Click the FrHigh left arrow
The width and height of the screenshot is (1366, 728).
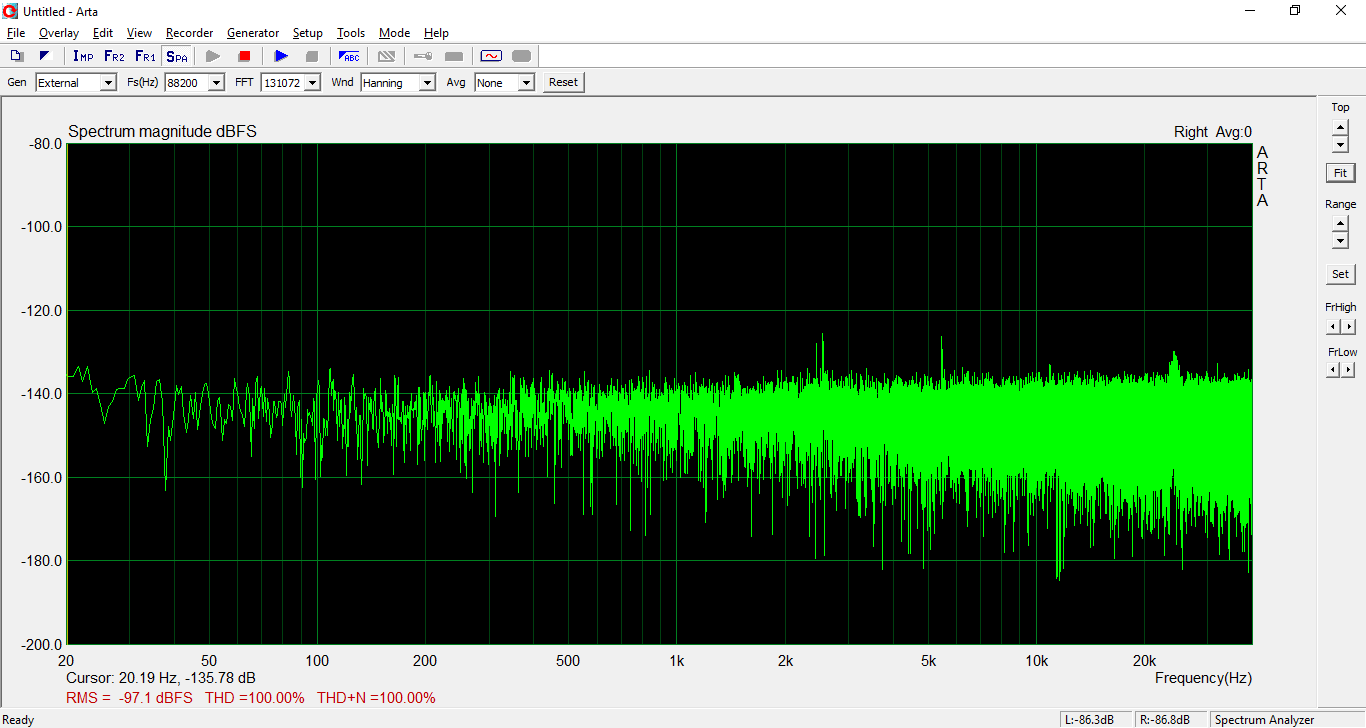pyautogui.click(x=1333, y=326)
